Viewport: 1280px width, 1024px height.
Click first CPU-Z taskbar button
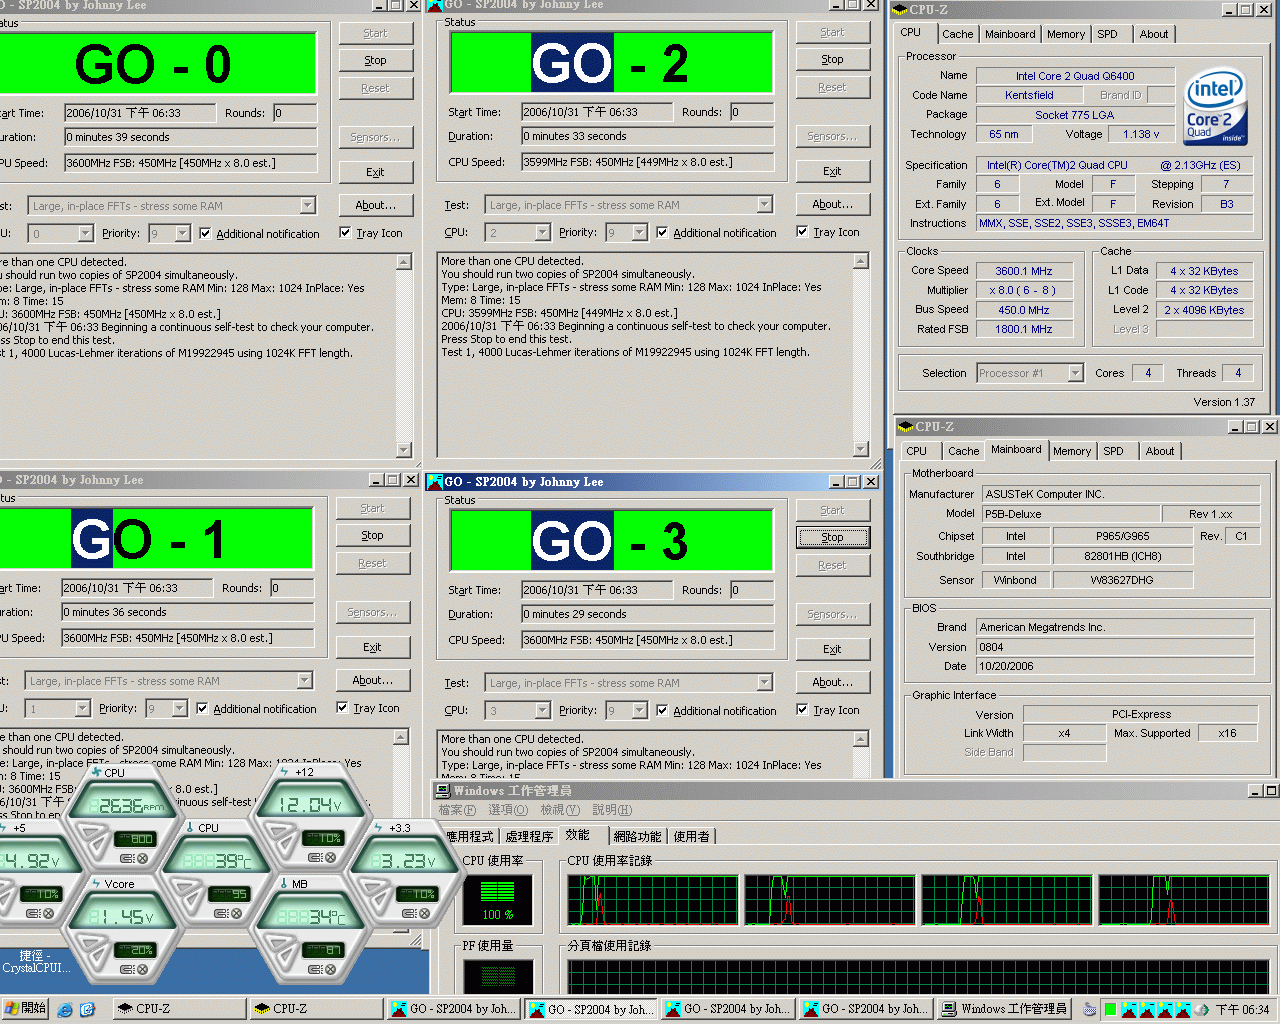click(179, 1009)
